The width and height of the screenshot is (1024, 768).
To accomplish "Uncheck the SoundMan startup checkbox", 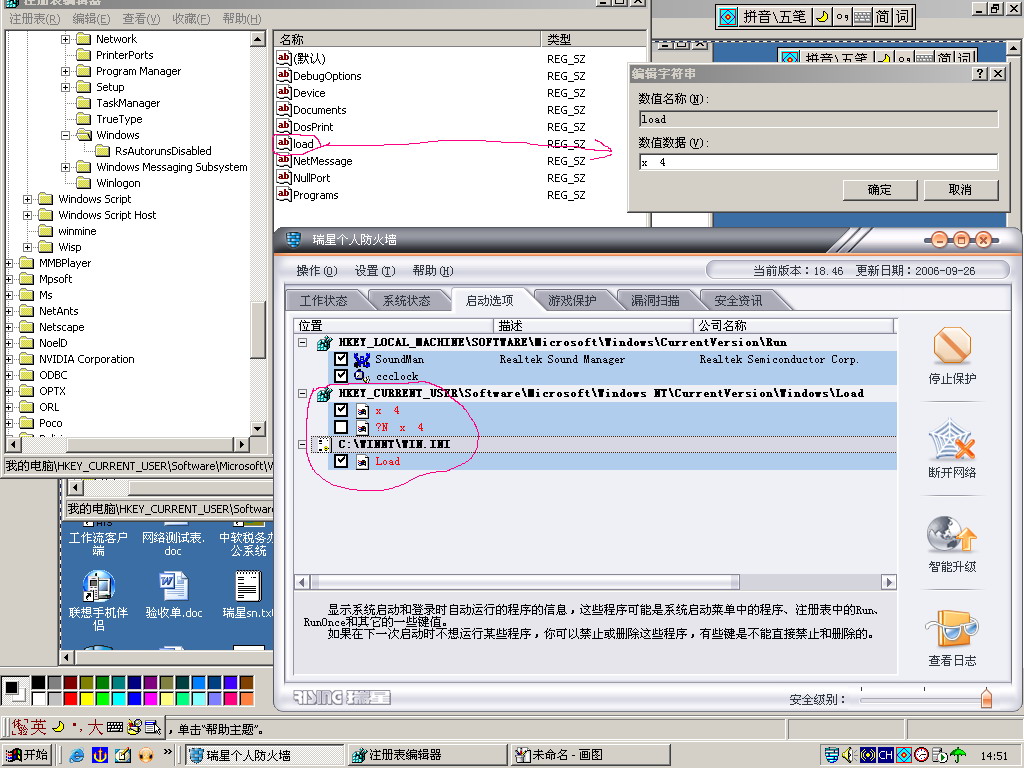I will [340, 359].
